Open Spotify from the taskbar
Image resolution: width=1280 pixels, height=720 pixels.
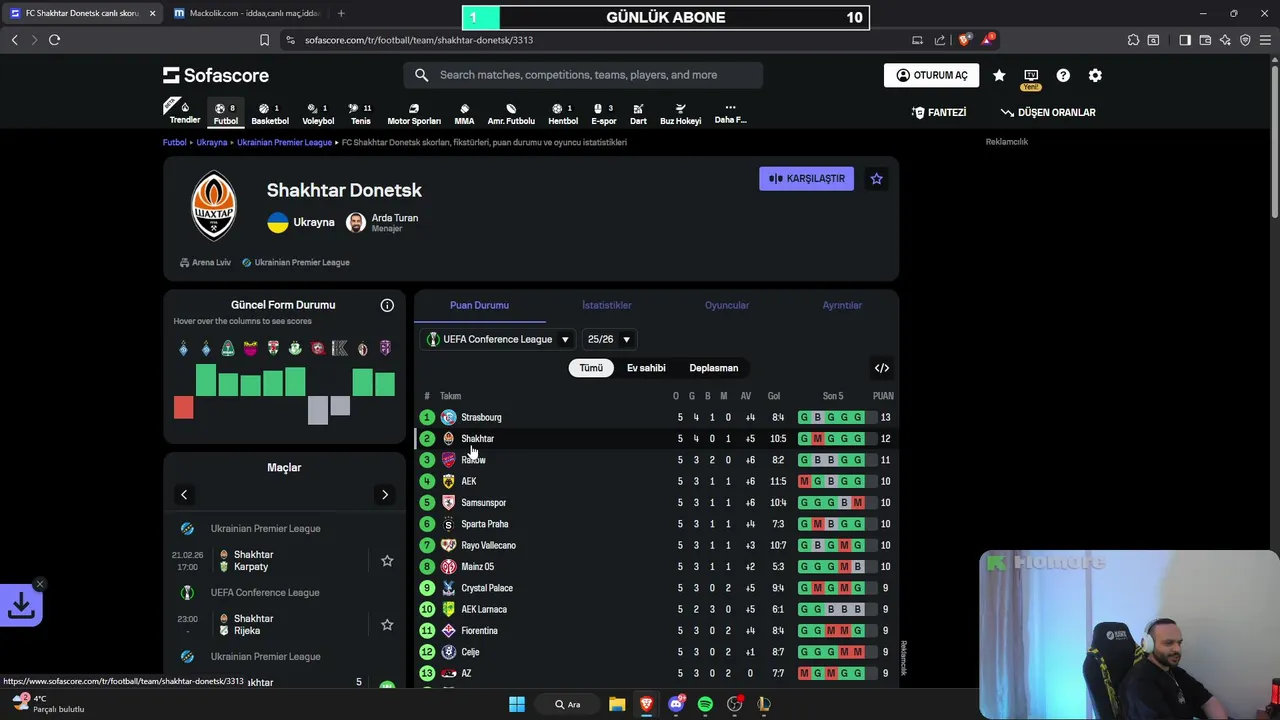click(x=705, y=704)
